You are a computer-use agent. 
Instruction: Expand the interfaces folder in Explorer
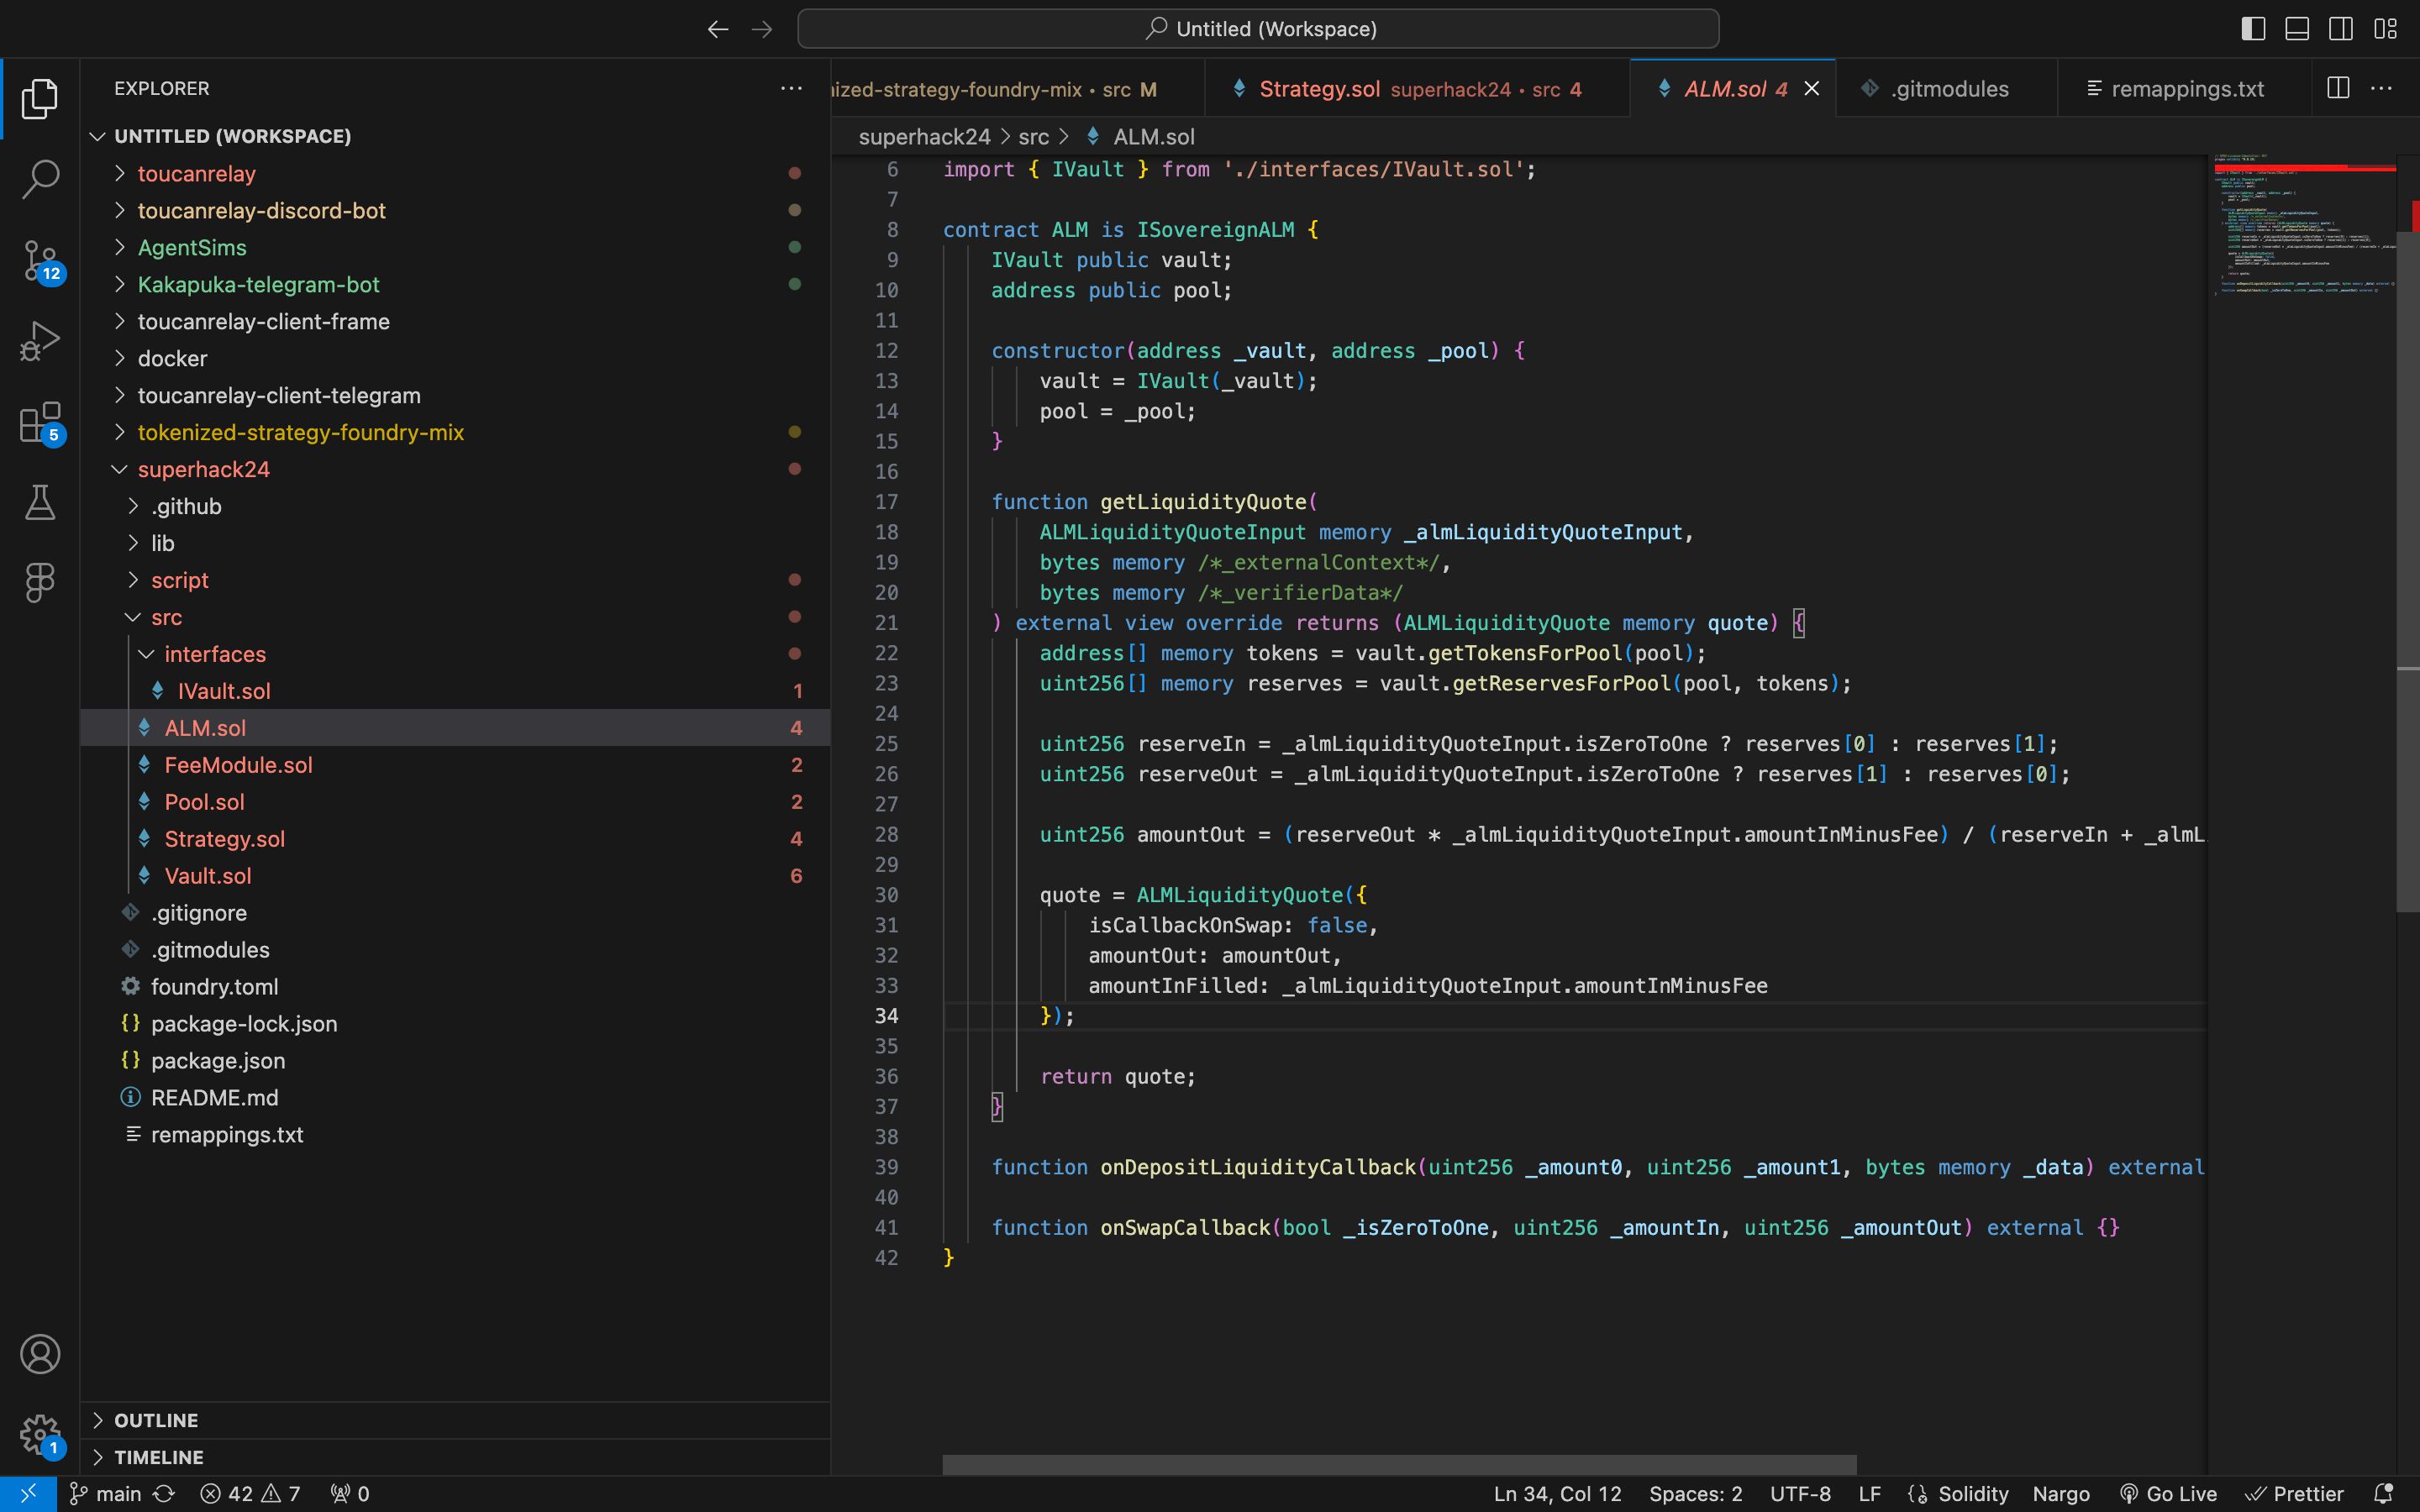[x=214, y=654]
